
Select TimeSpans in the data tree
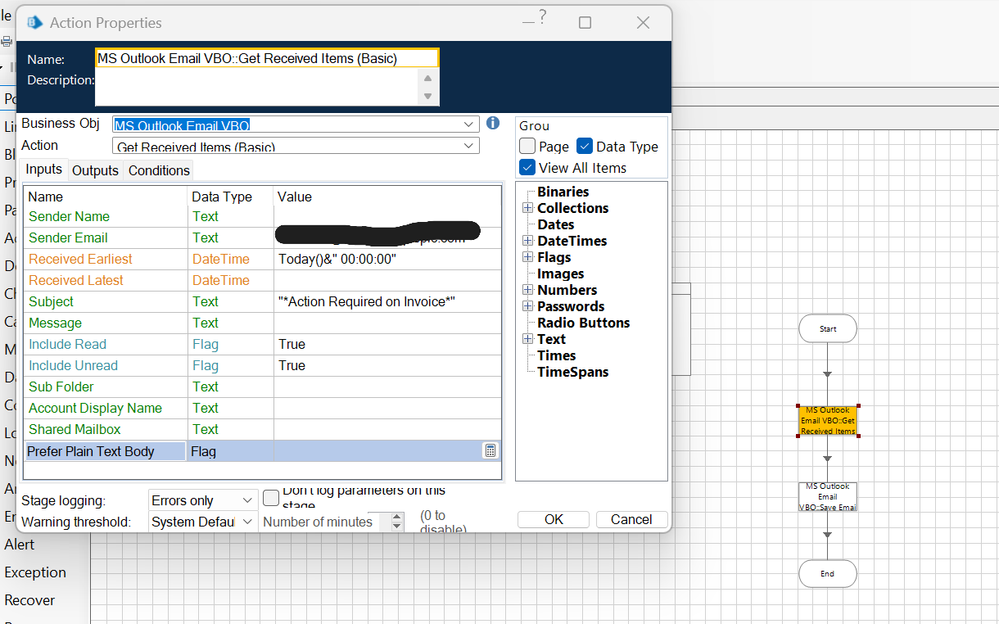click(573, 372)
